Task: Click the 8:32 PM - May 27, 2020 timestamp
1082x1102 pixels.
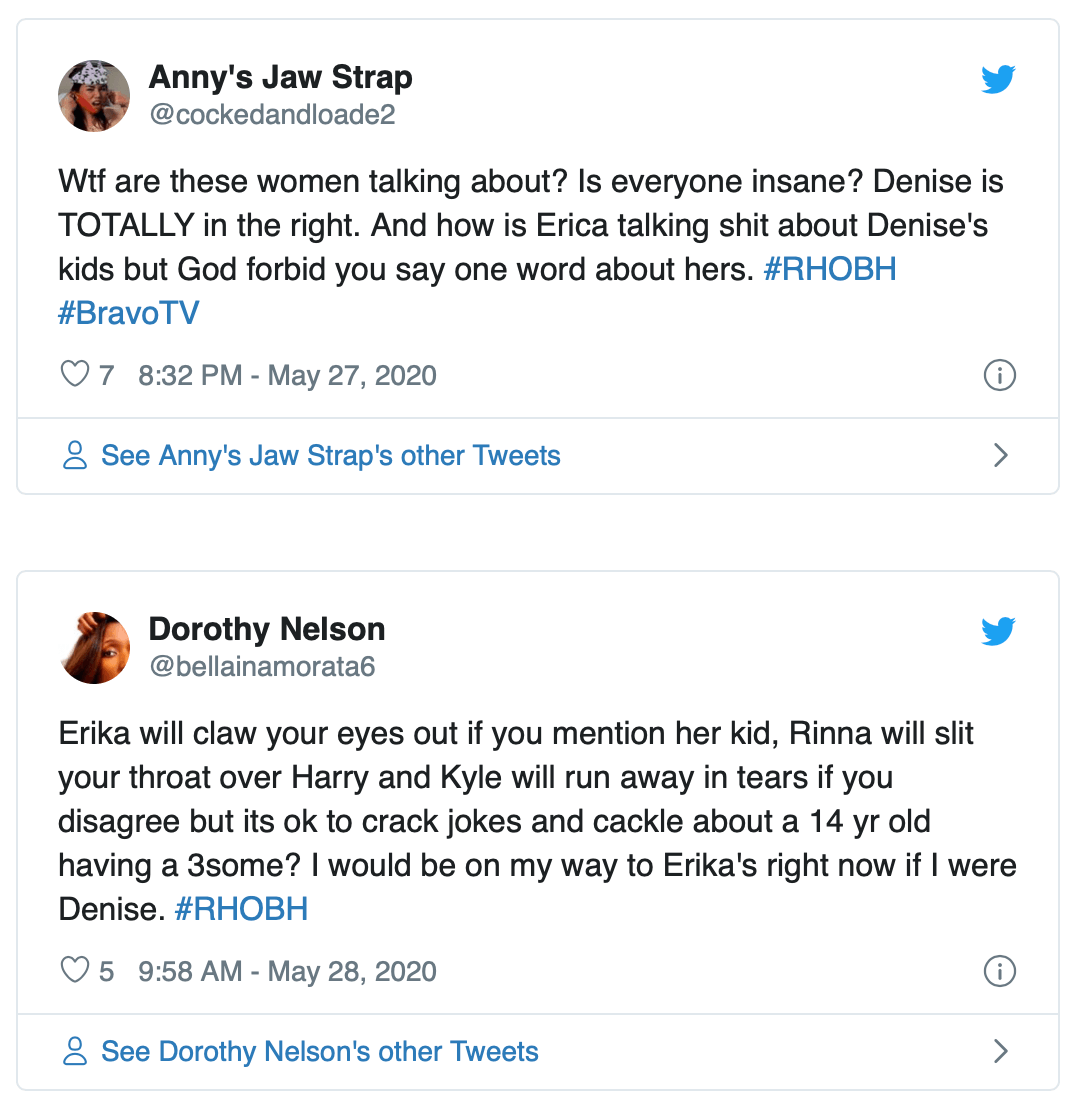Action: pyautogui.click(x=288, y=376)
